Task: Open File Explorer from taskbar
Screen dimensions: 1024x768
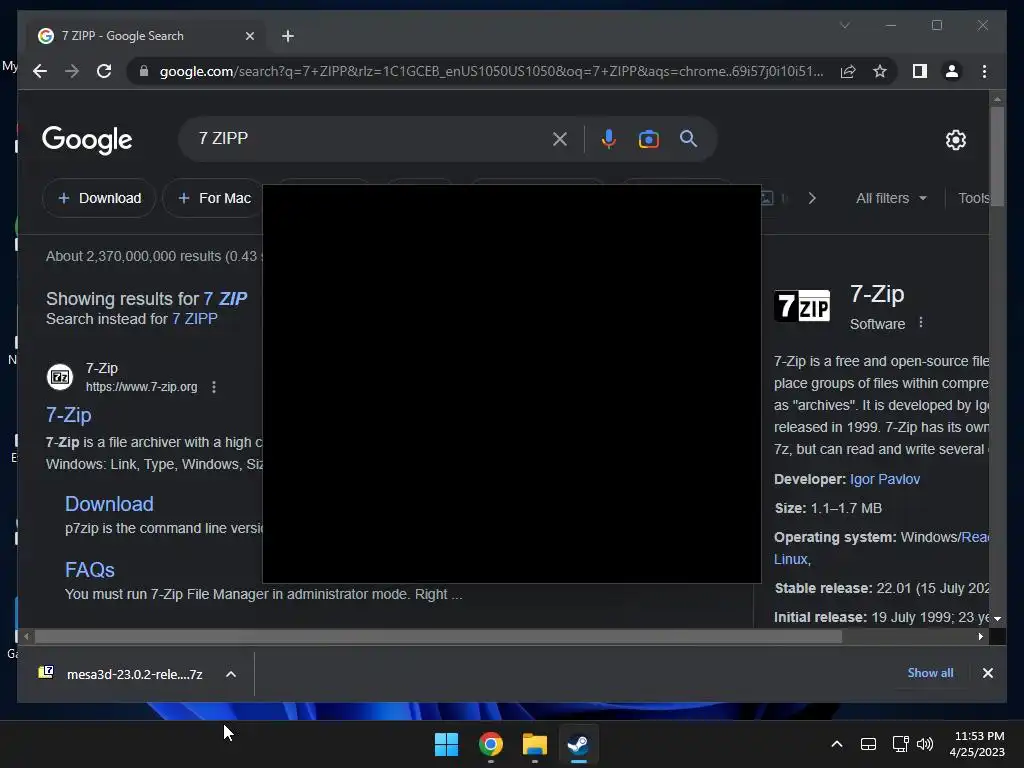Action: pyautogui.click(x=534, y=744)
